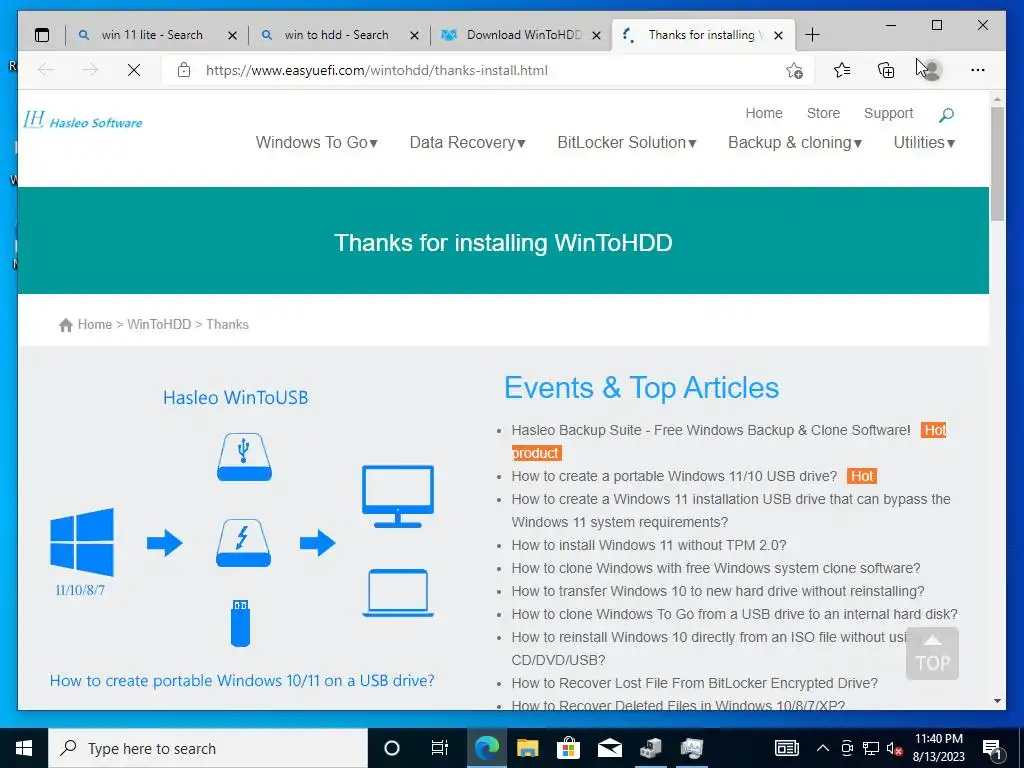Stop loading the page

pos(134,70)
